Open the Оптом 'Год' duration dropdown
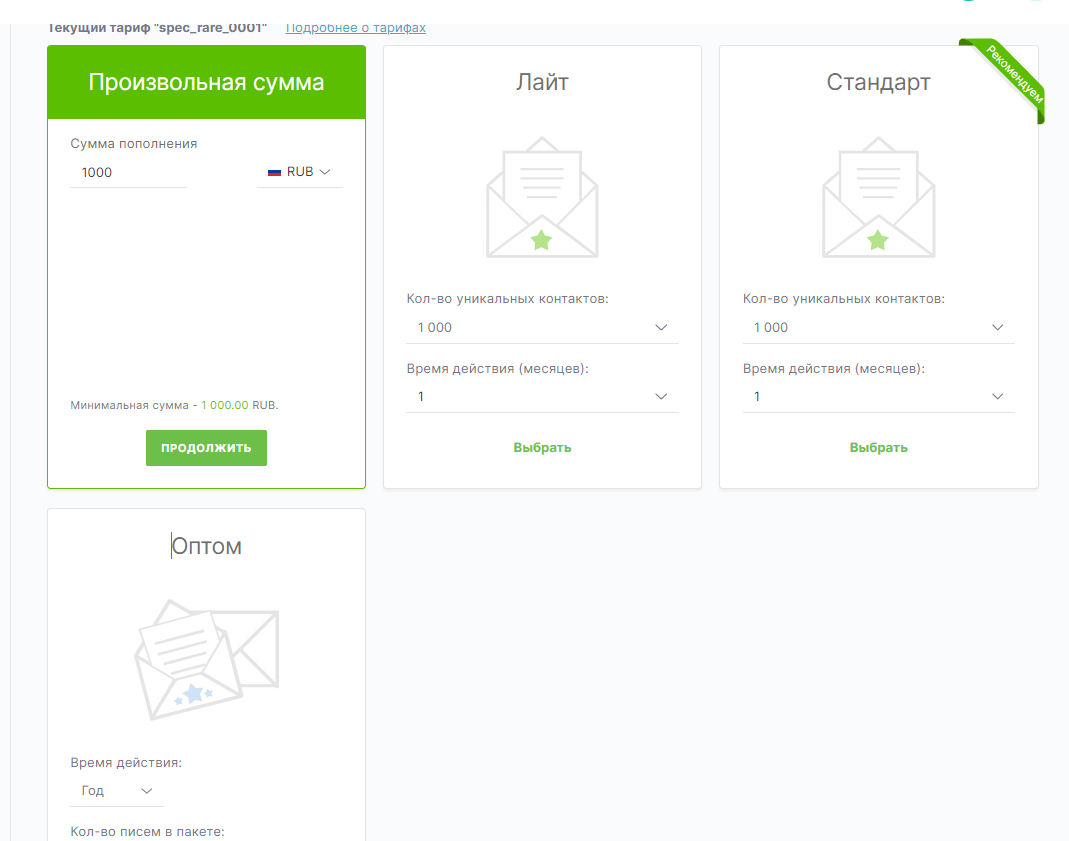This screenshot has height=841, width=1069. pyautogui.click(x=117, y=791)
